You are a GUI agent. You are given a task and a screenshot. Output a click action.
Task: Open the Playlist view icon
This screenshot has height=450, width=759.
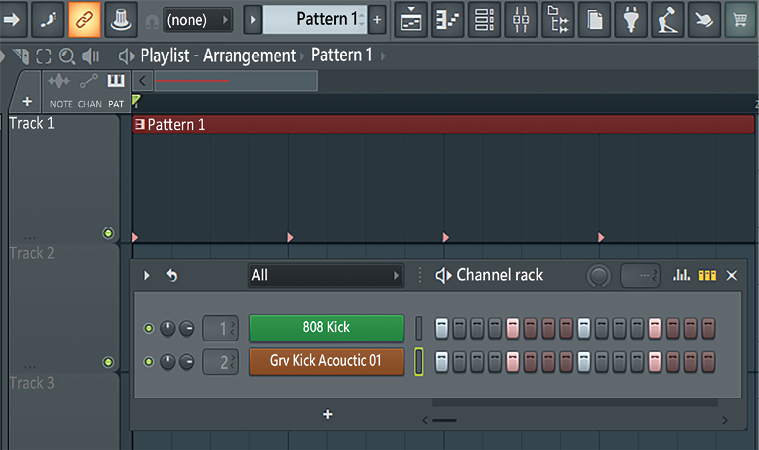coord(411,20)
